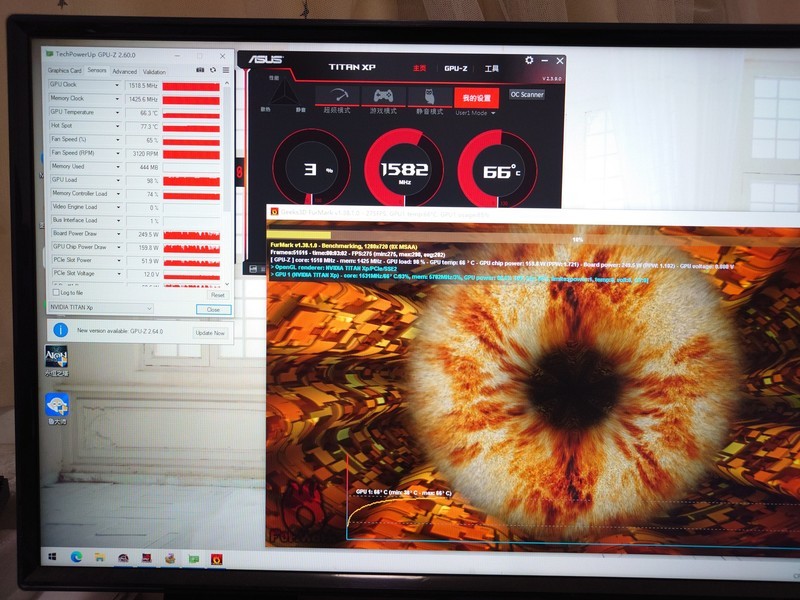This screenshot has width=800, height=600.
Task: Click the green GPU-Z taskbar icon
Action: [193, 559]
